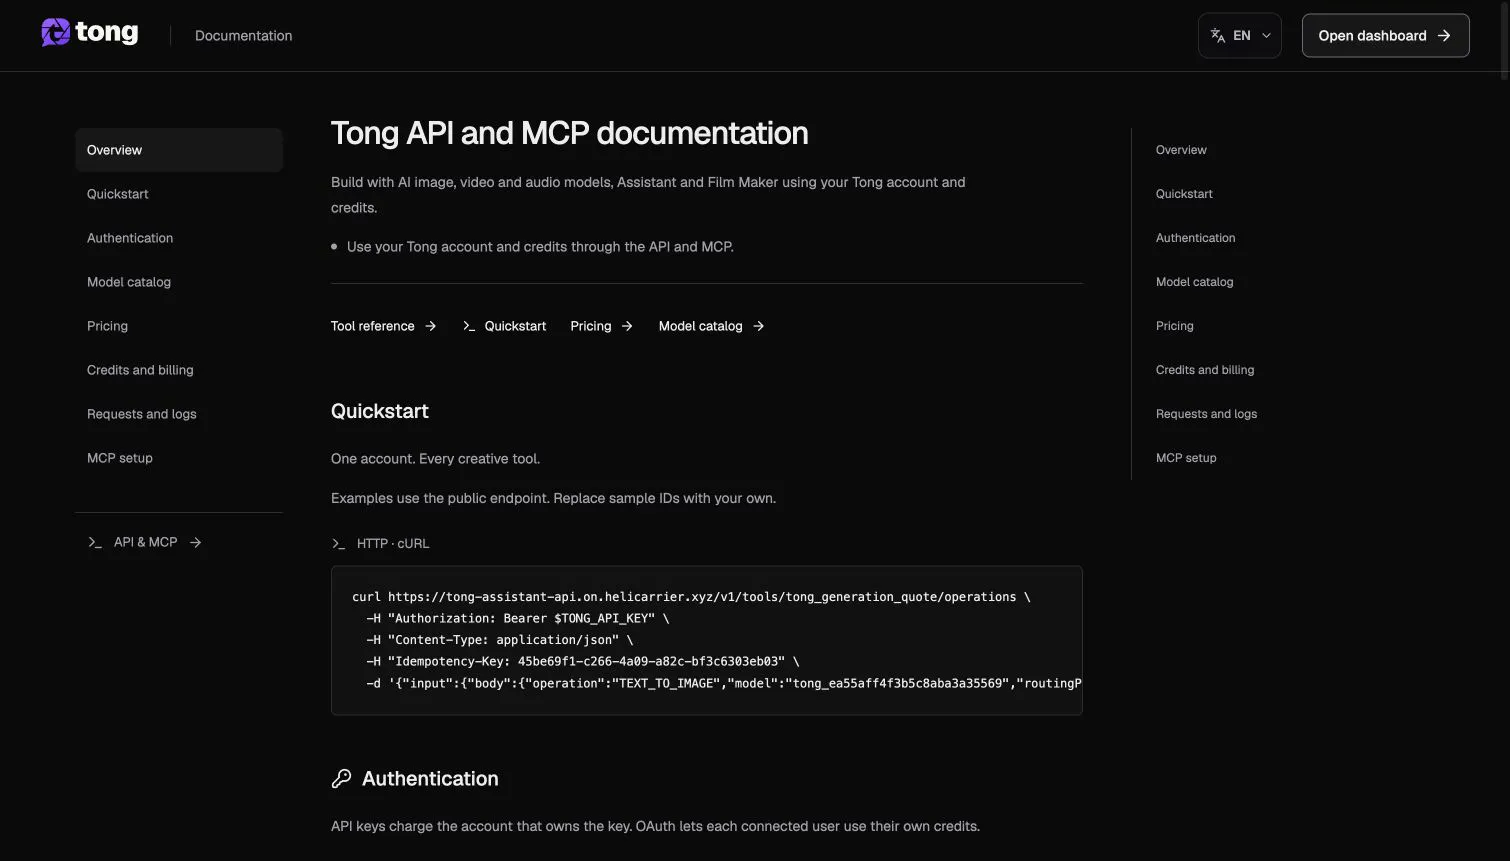1510x861 pixels.
Task: Click terminal icon before Quickstart link
Action: pyautogui.click(x=469, y=326)
